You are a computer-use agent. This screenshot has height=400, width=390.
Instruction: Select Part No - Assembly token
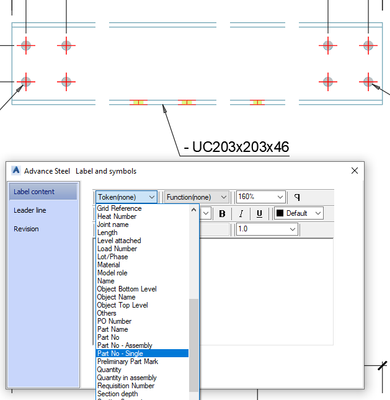point(142,345)
